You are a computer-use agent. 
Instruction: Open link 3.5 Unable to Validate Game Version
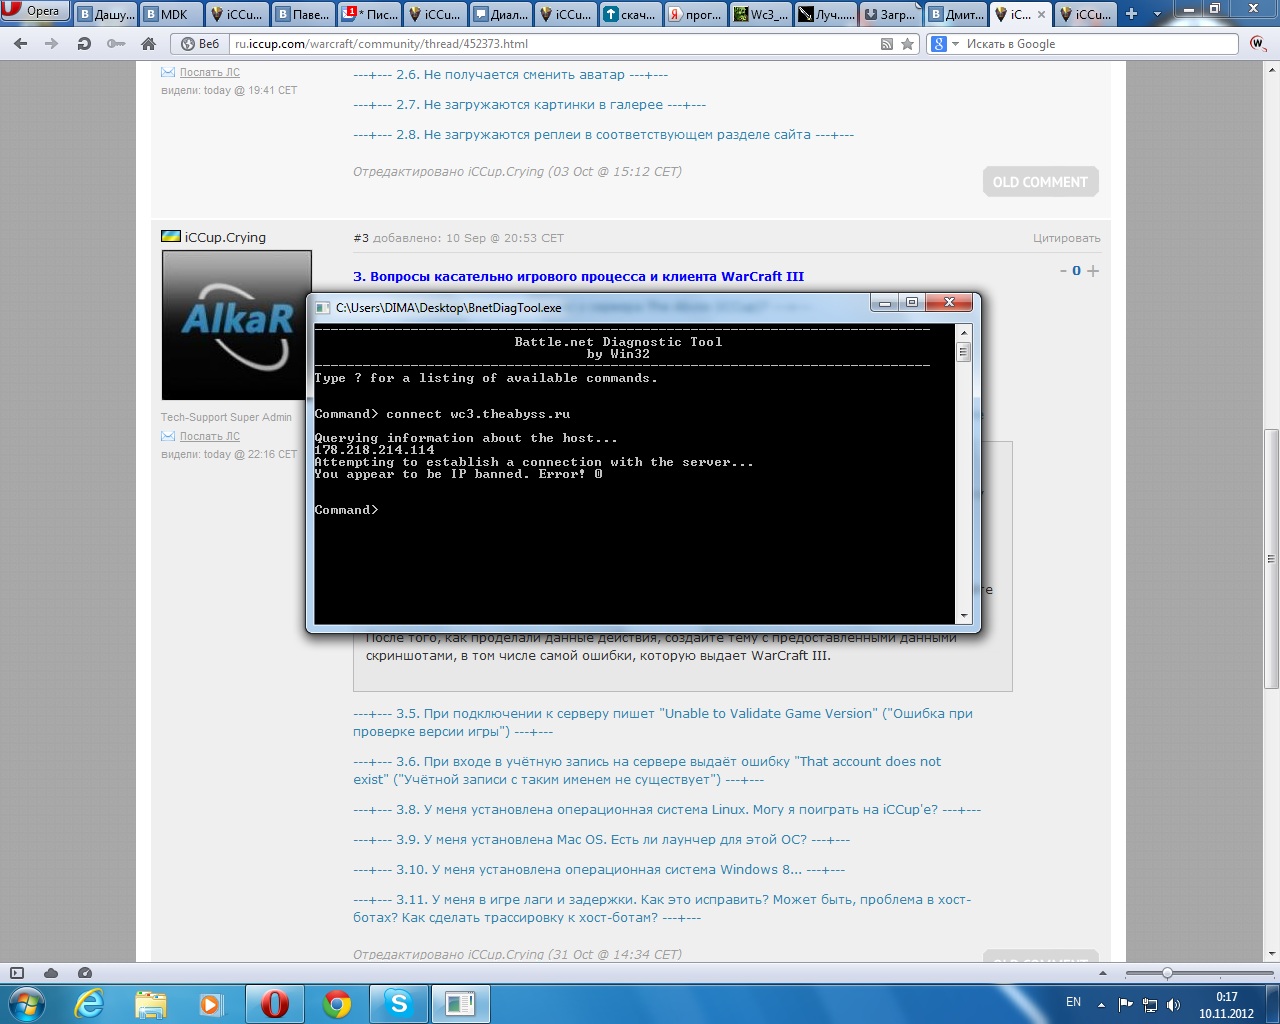point(662,723)
